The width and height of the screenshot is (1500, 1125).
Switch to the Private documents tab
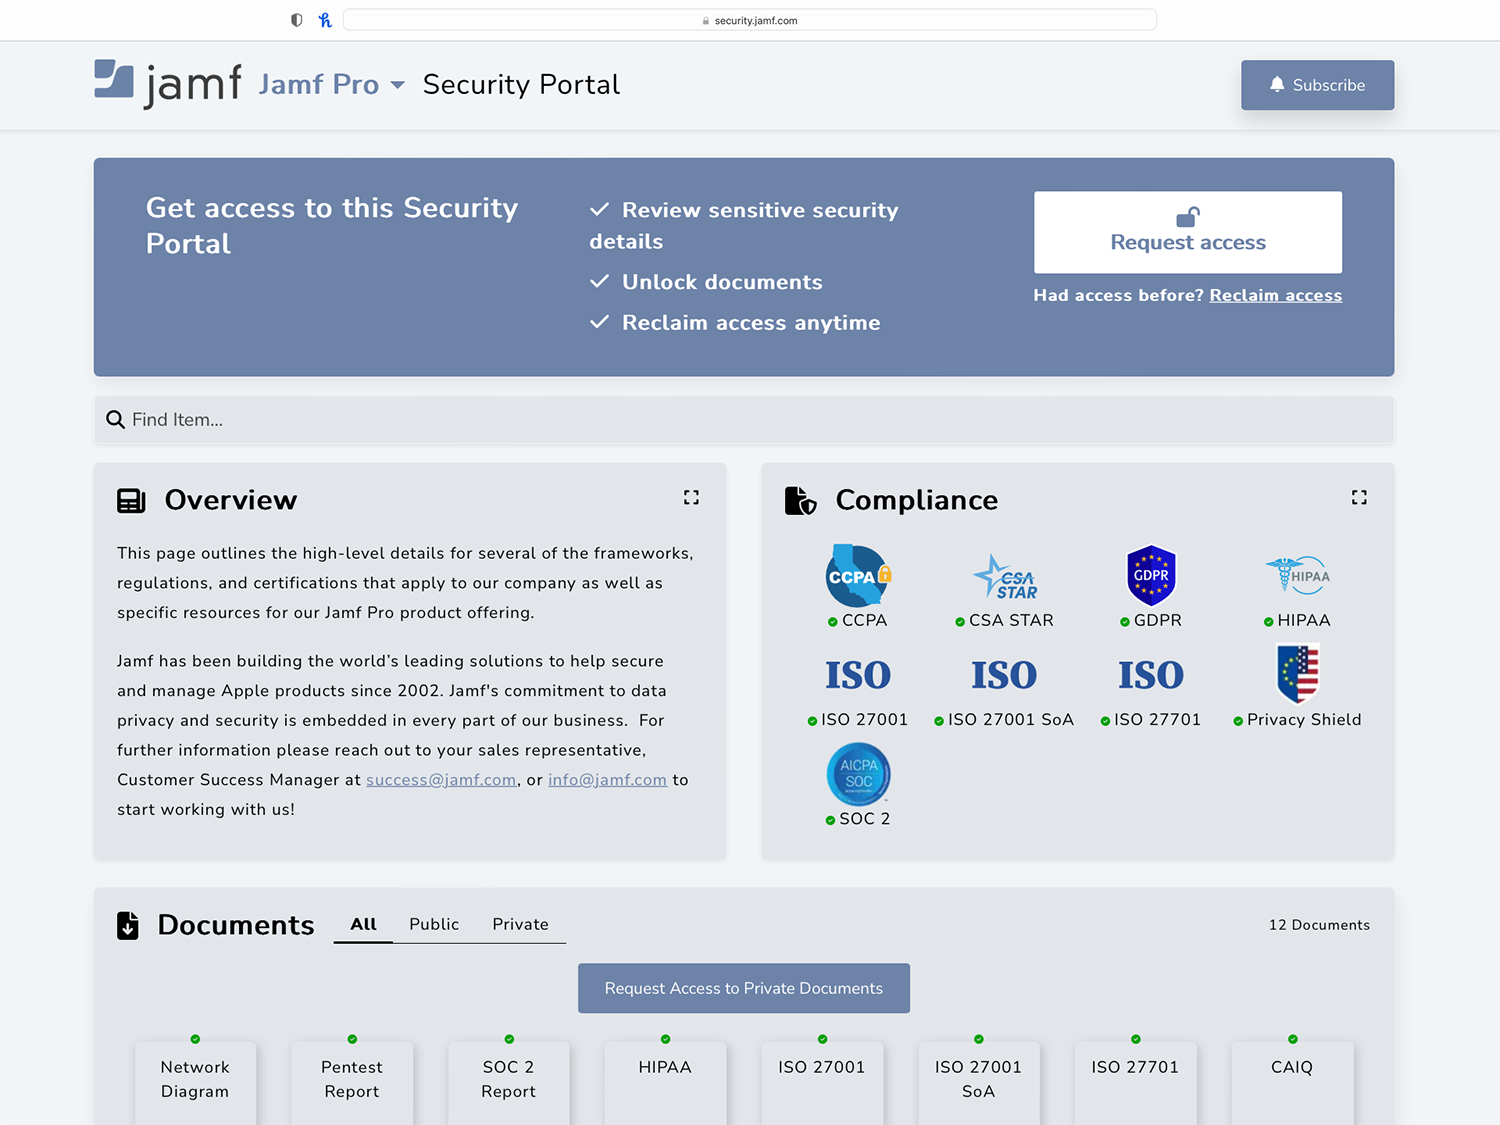(x=520, y=924)
